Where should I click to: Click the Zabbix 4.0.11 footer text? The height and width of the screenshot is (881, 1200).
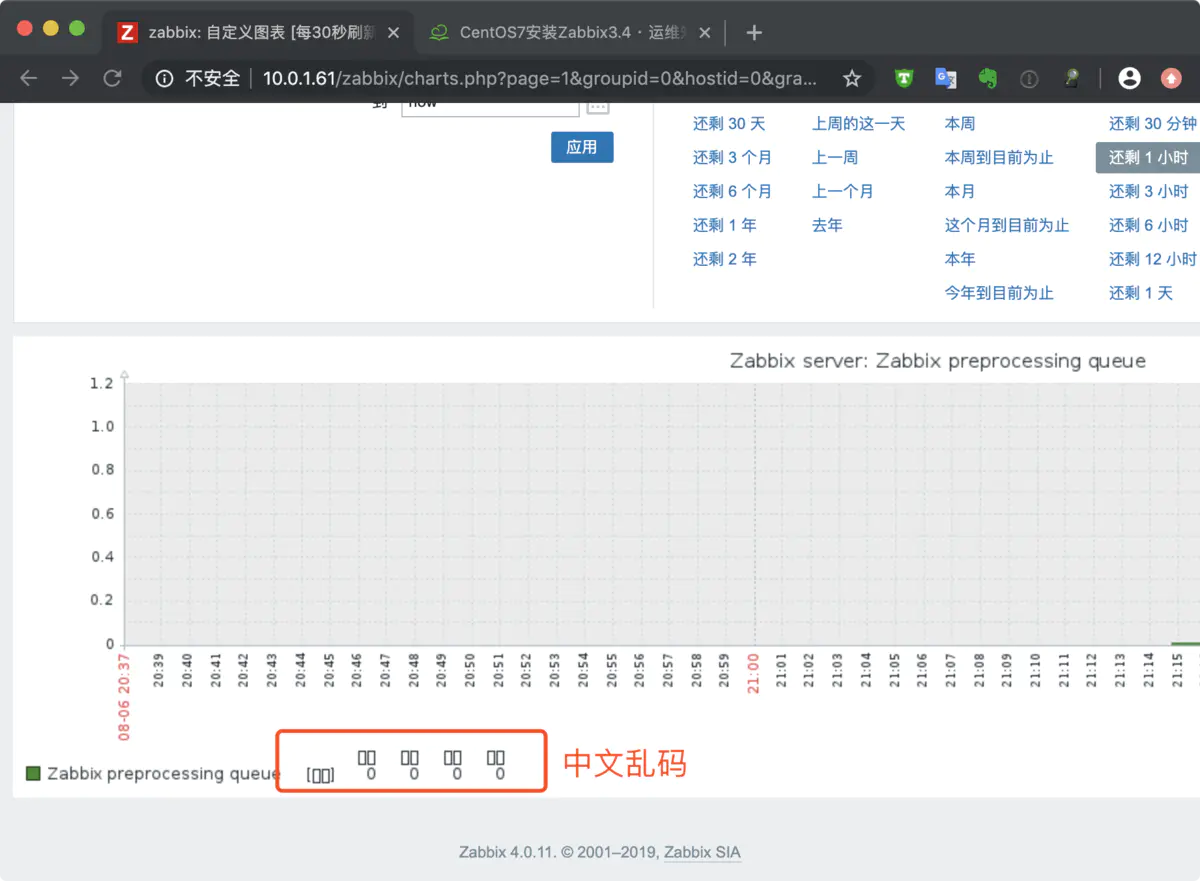pos(506,853)
